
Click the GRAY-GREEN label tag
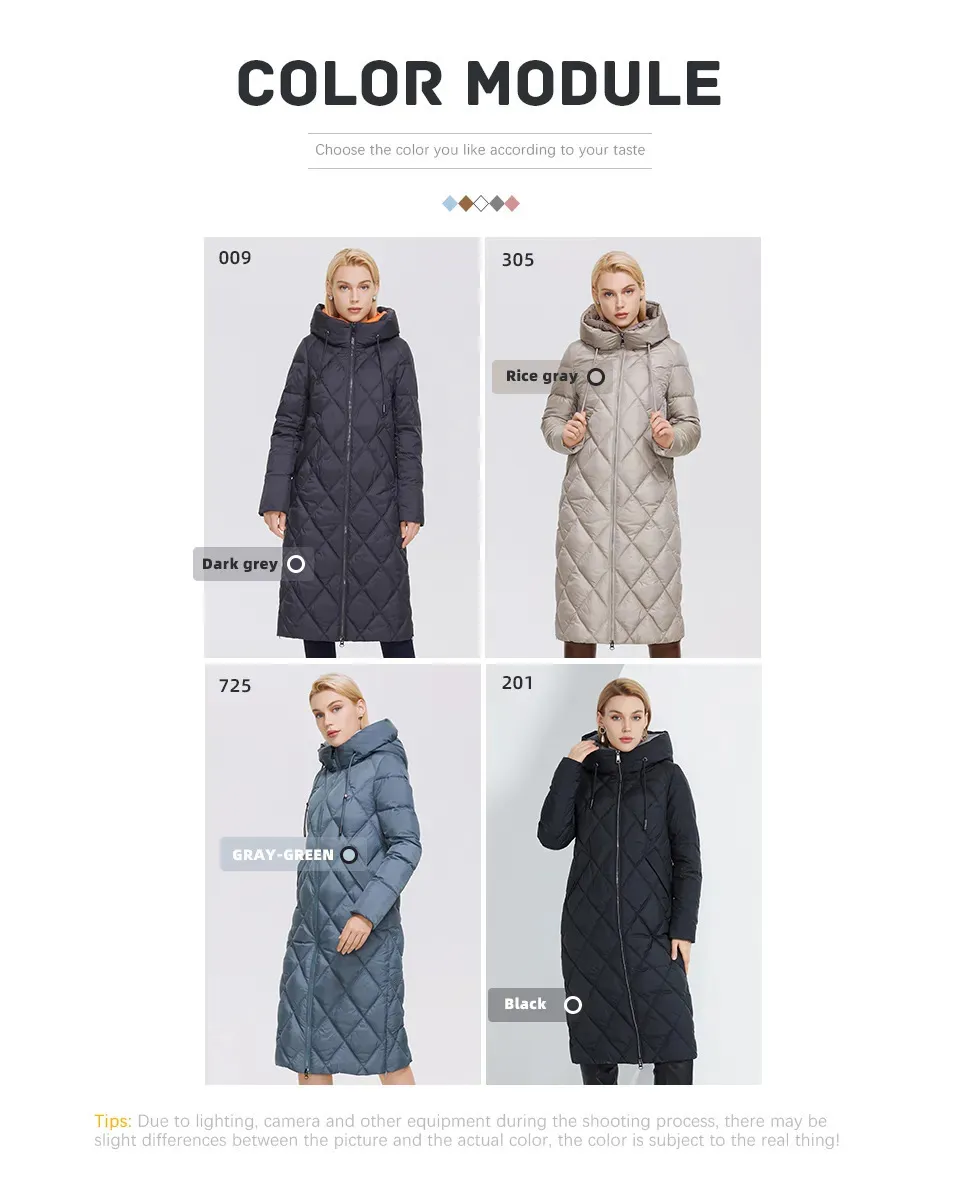[293, 855]
